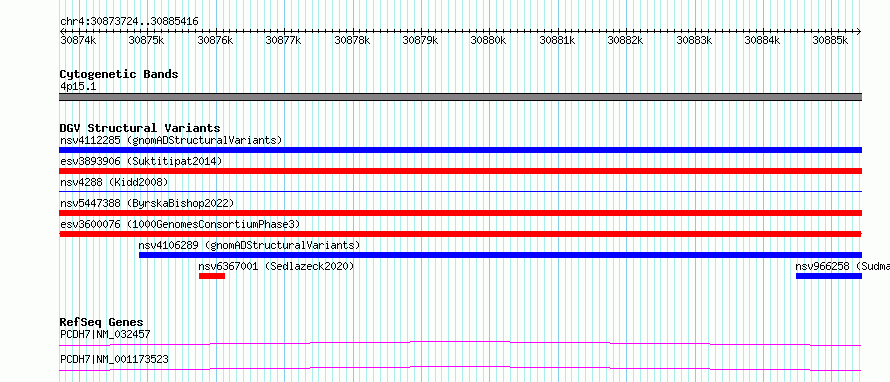This screenshot has width=890, height=382.
Task: Select the blue bar under nsv4112285
Action: (460, 150)
